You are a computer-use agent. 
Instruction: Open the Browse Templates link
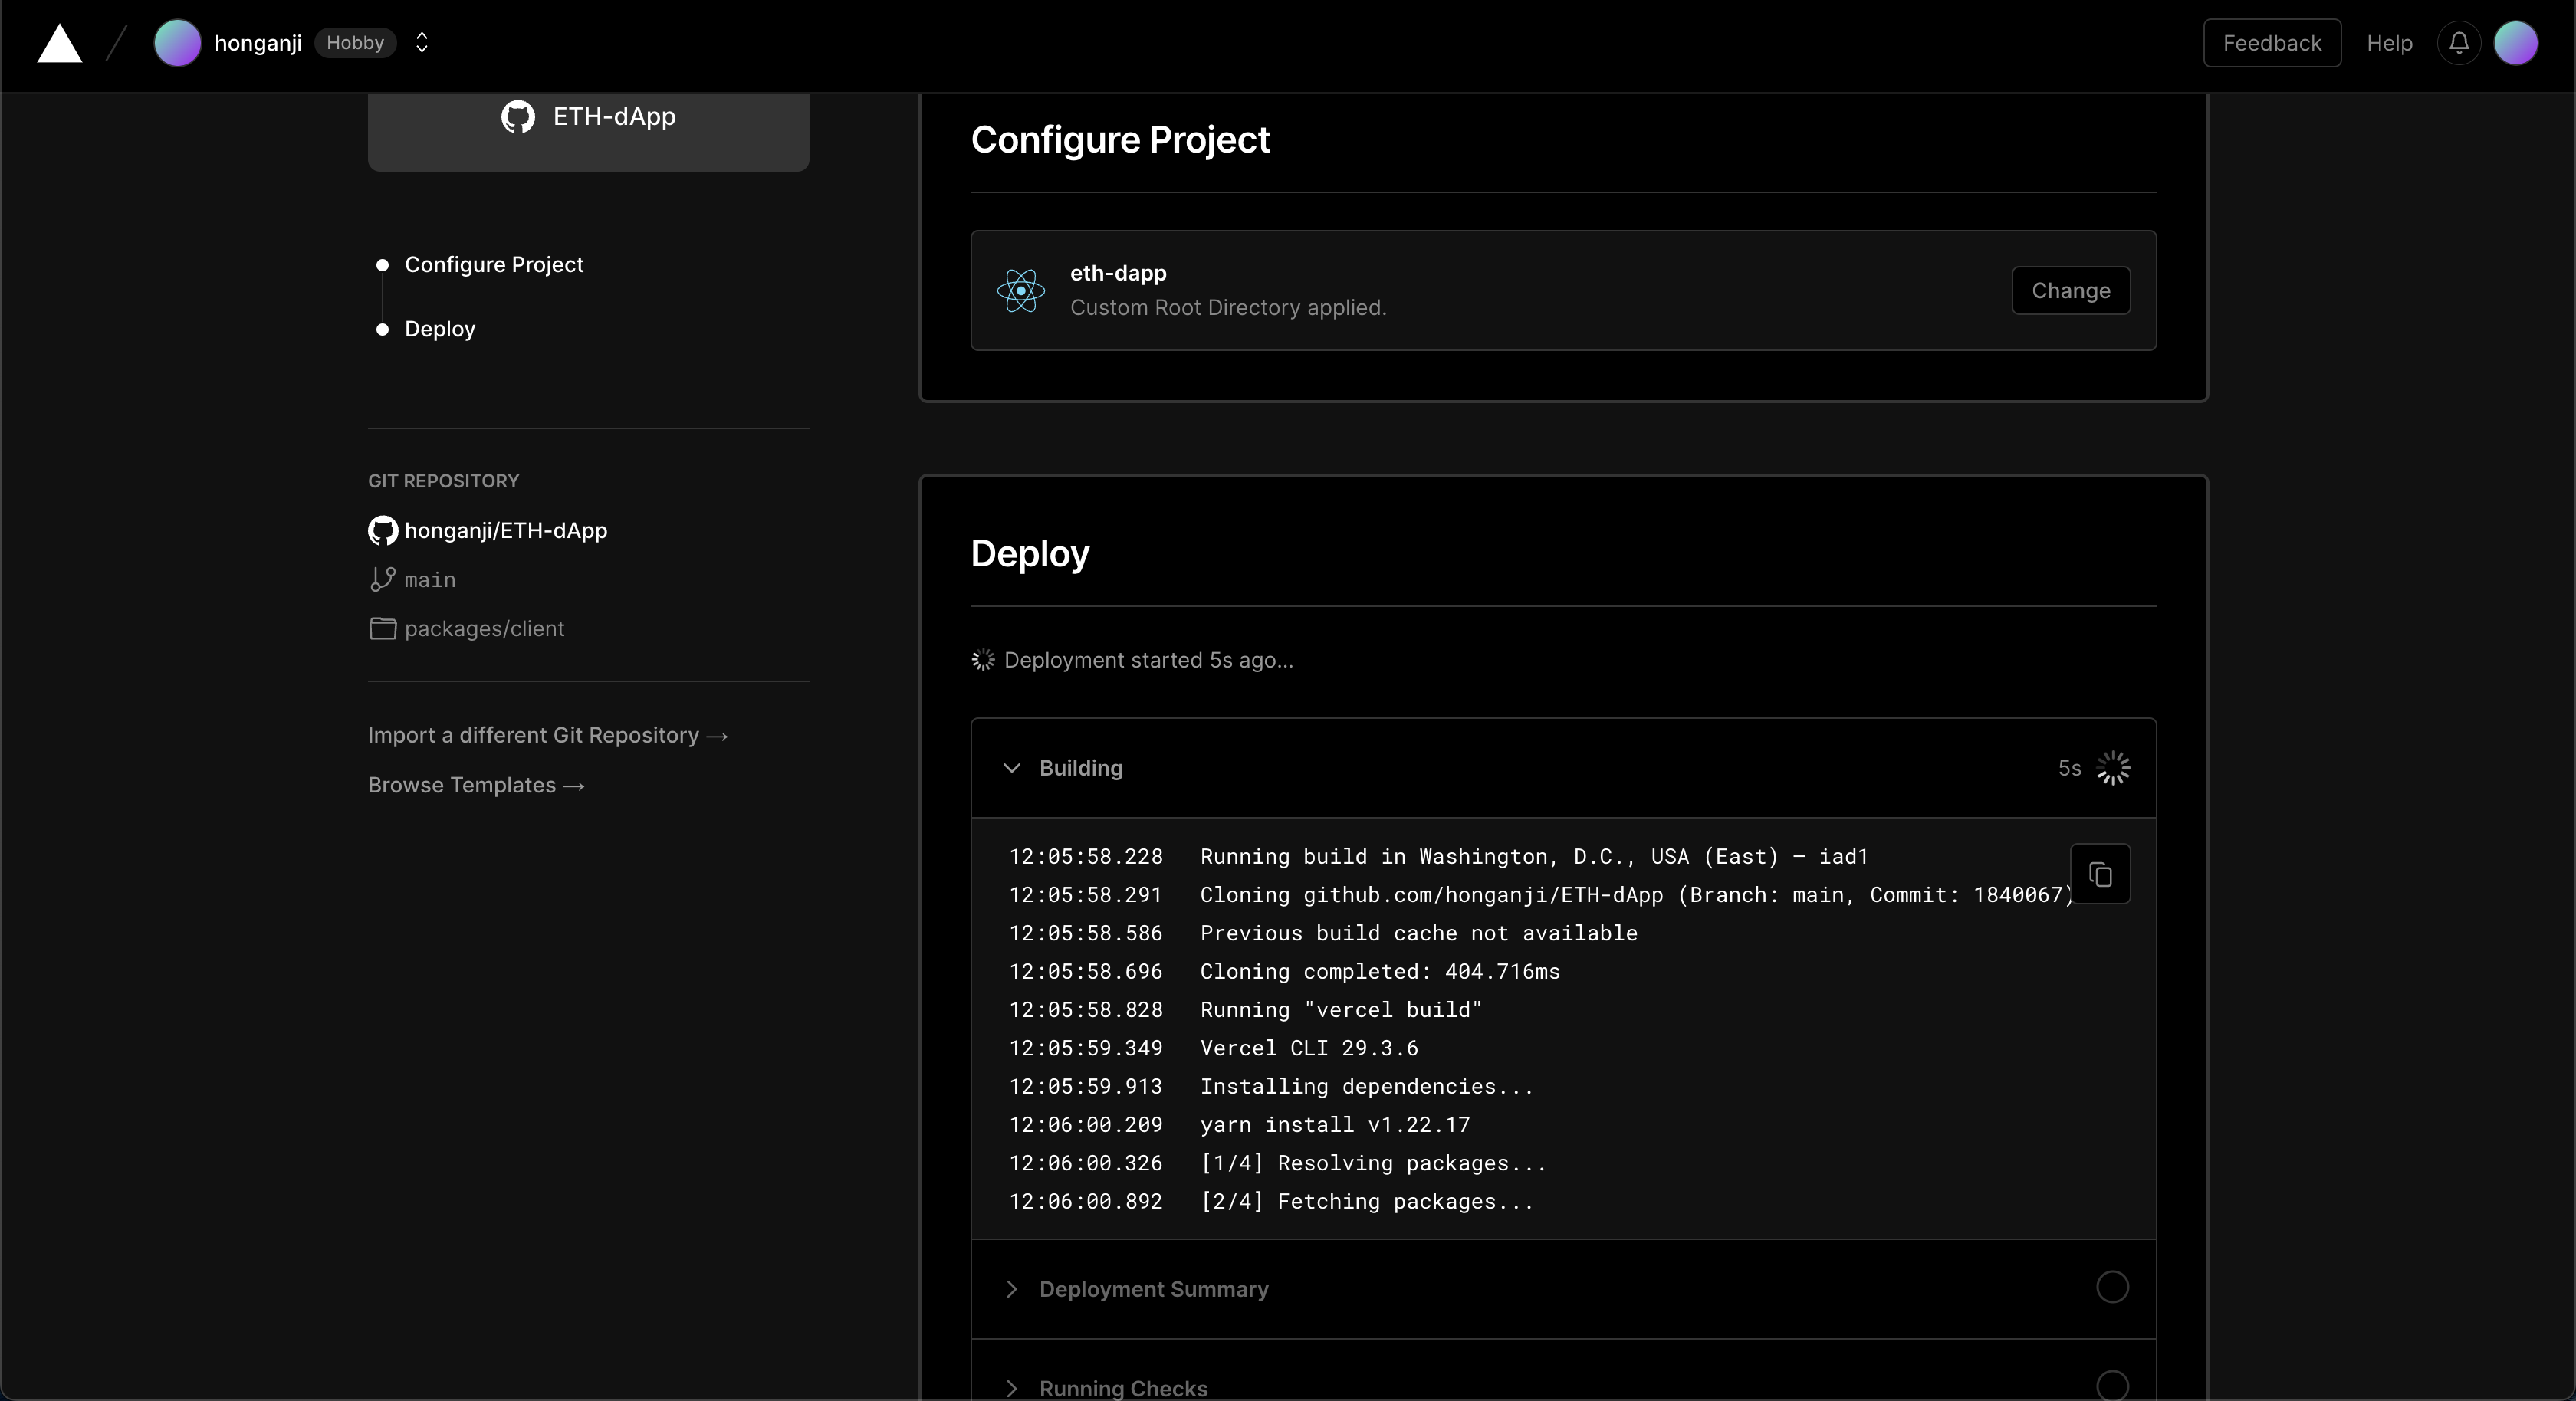[x=476, y=785]
